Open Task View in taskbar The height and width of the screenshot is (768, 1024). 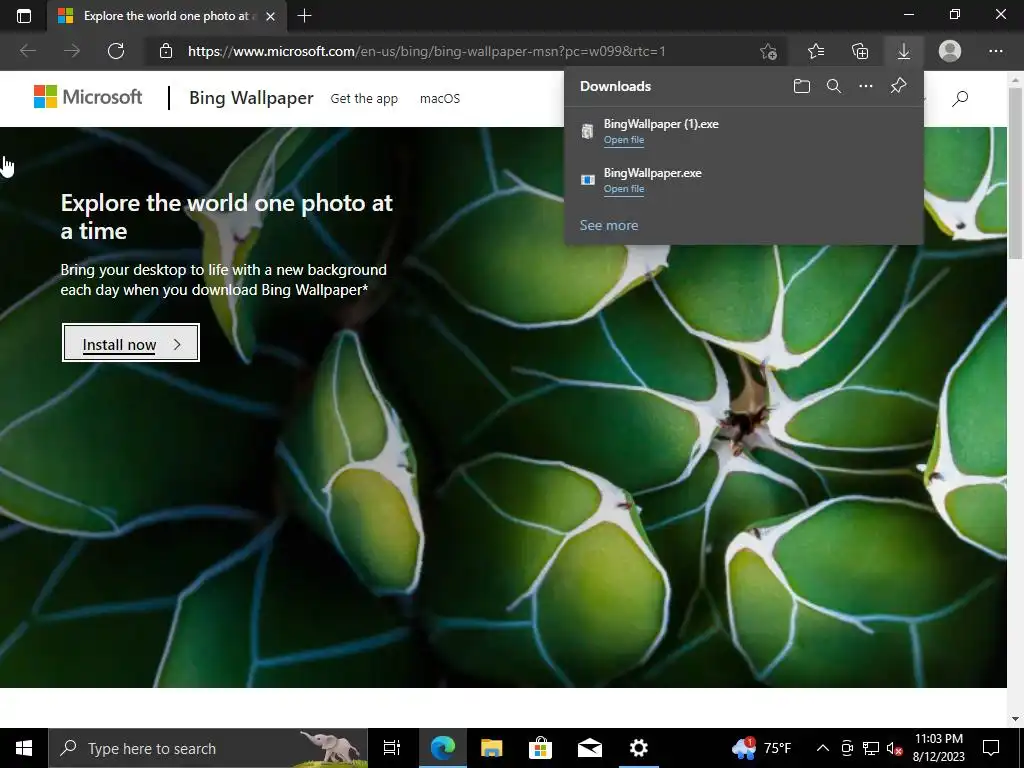[x=392, y=748]
